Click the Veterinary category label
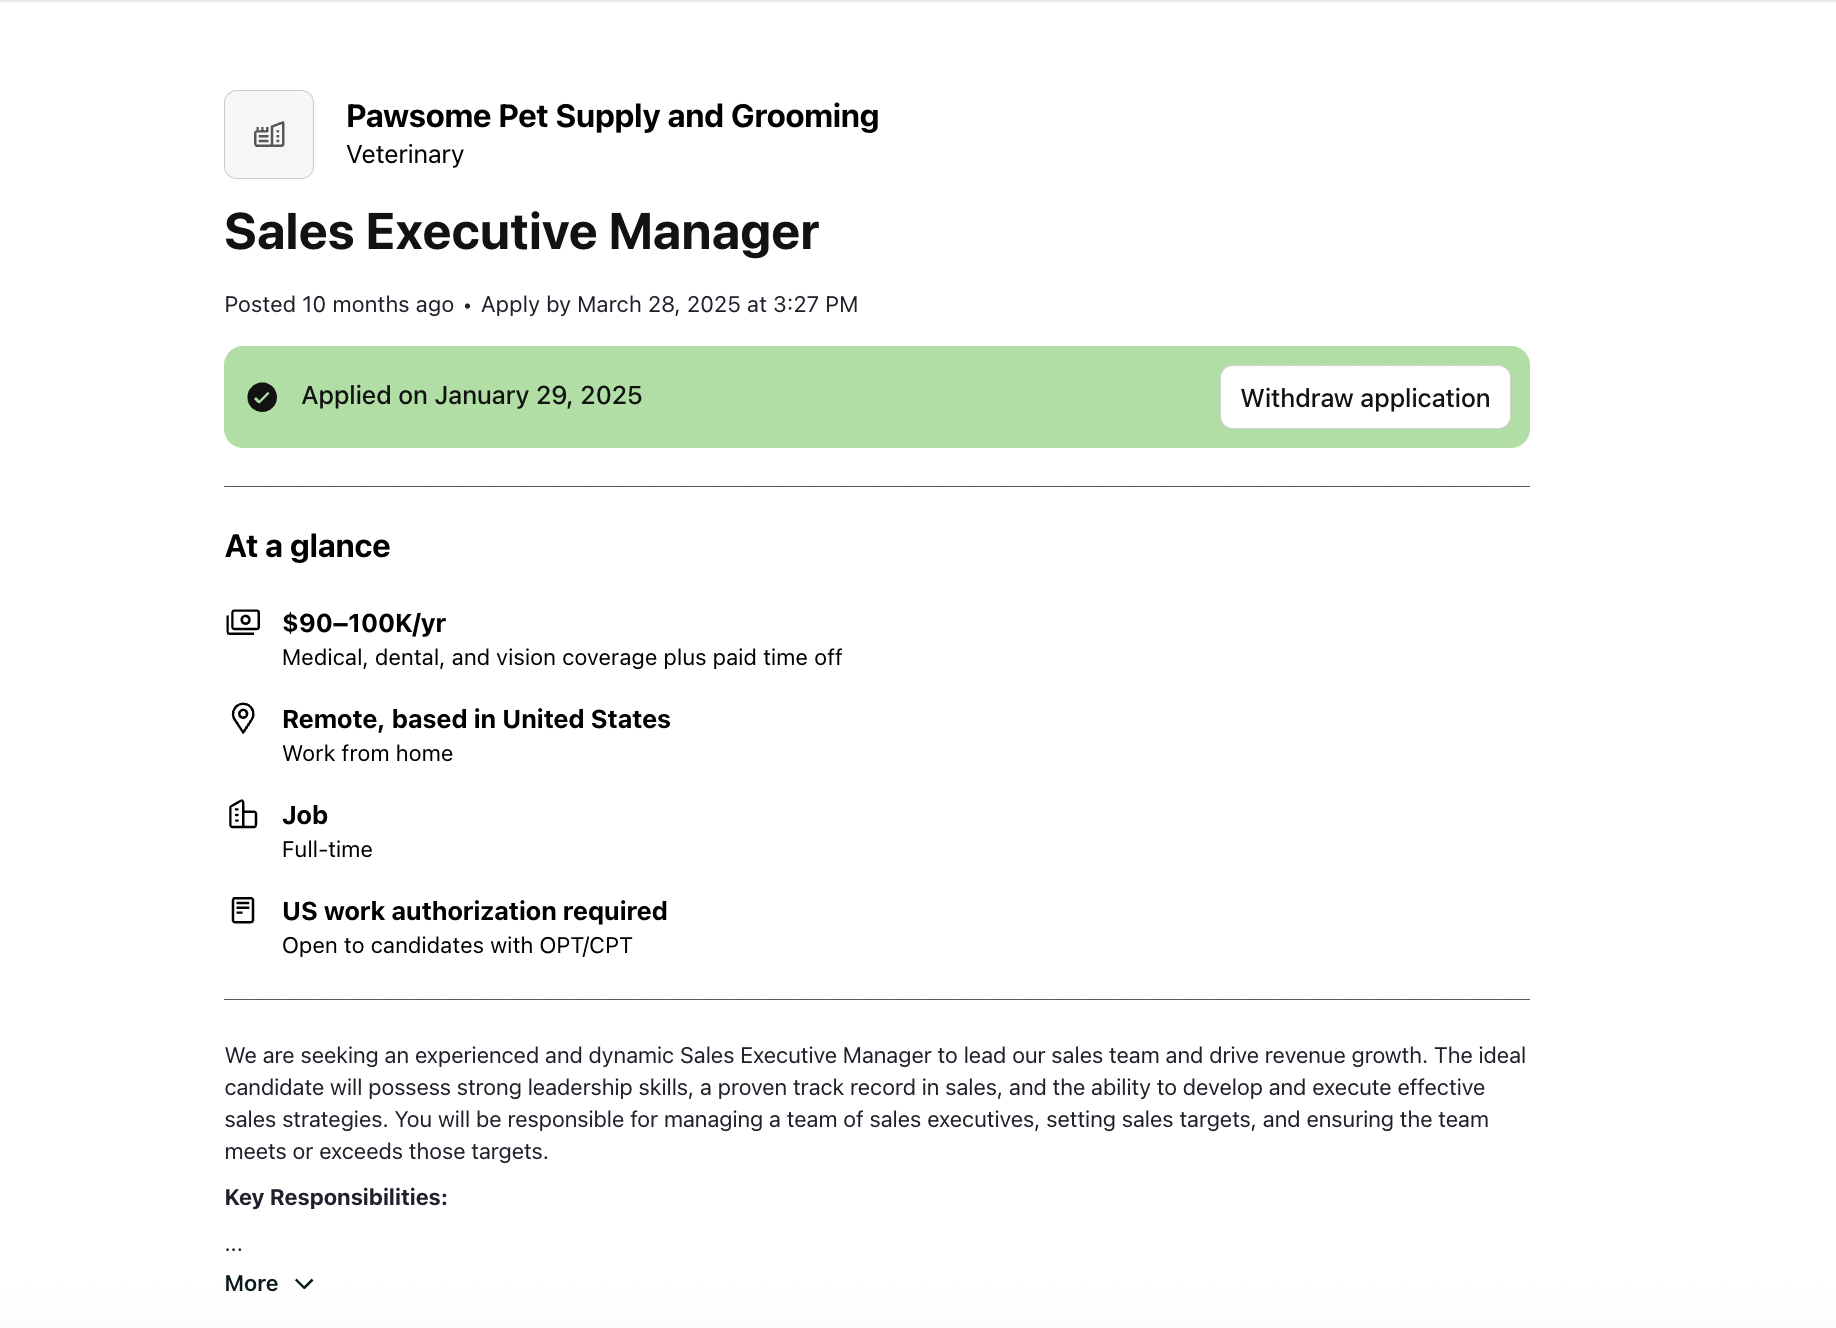Image resolution: width=1836 pixels, height=1328 pixels. (x=404, y=154)
